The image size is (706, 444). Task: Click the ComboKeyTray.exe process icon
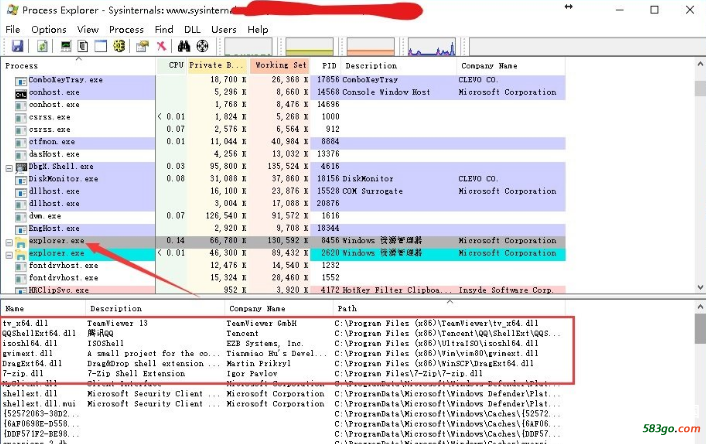pos(21,81)
